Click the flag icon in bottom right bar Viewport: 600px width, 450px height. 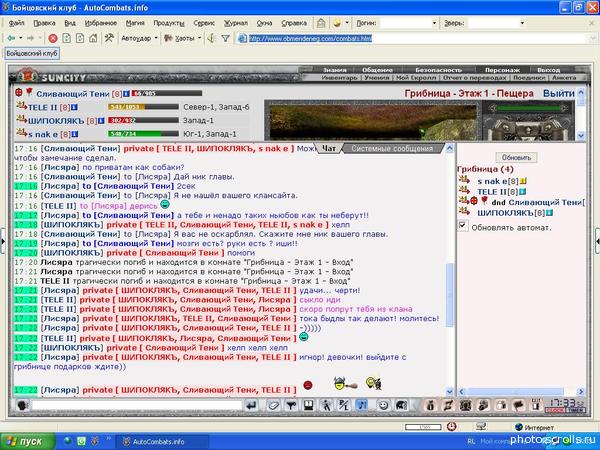518,405
